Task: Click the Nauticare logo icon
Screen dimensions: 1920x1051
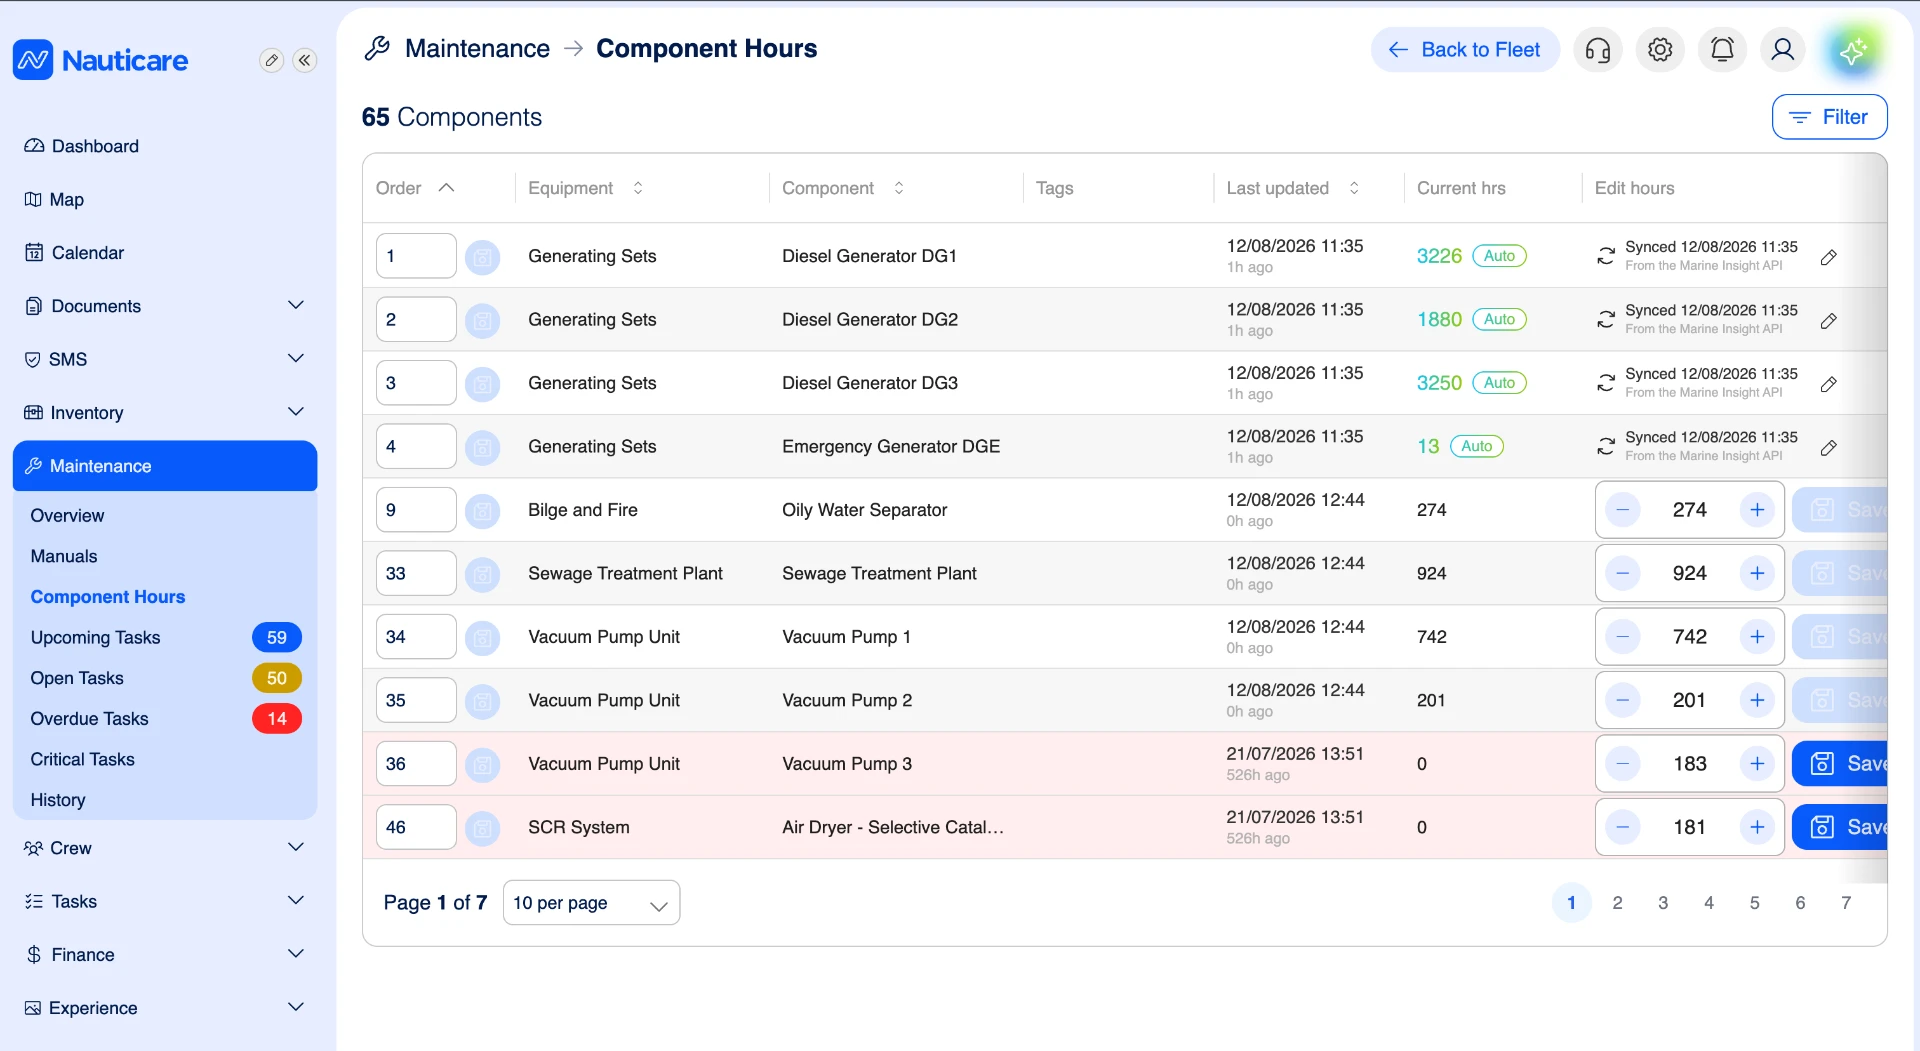Action: click(33, 60)
